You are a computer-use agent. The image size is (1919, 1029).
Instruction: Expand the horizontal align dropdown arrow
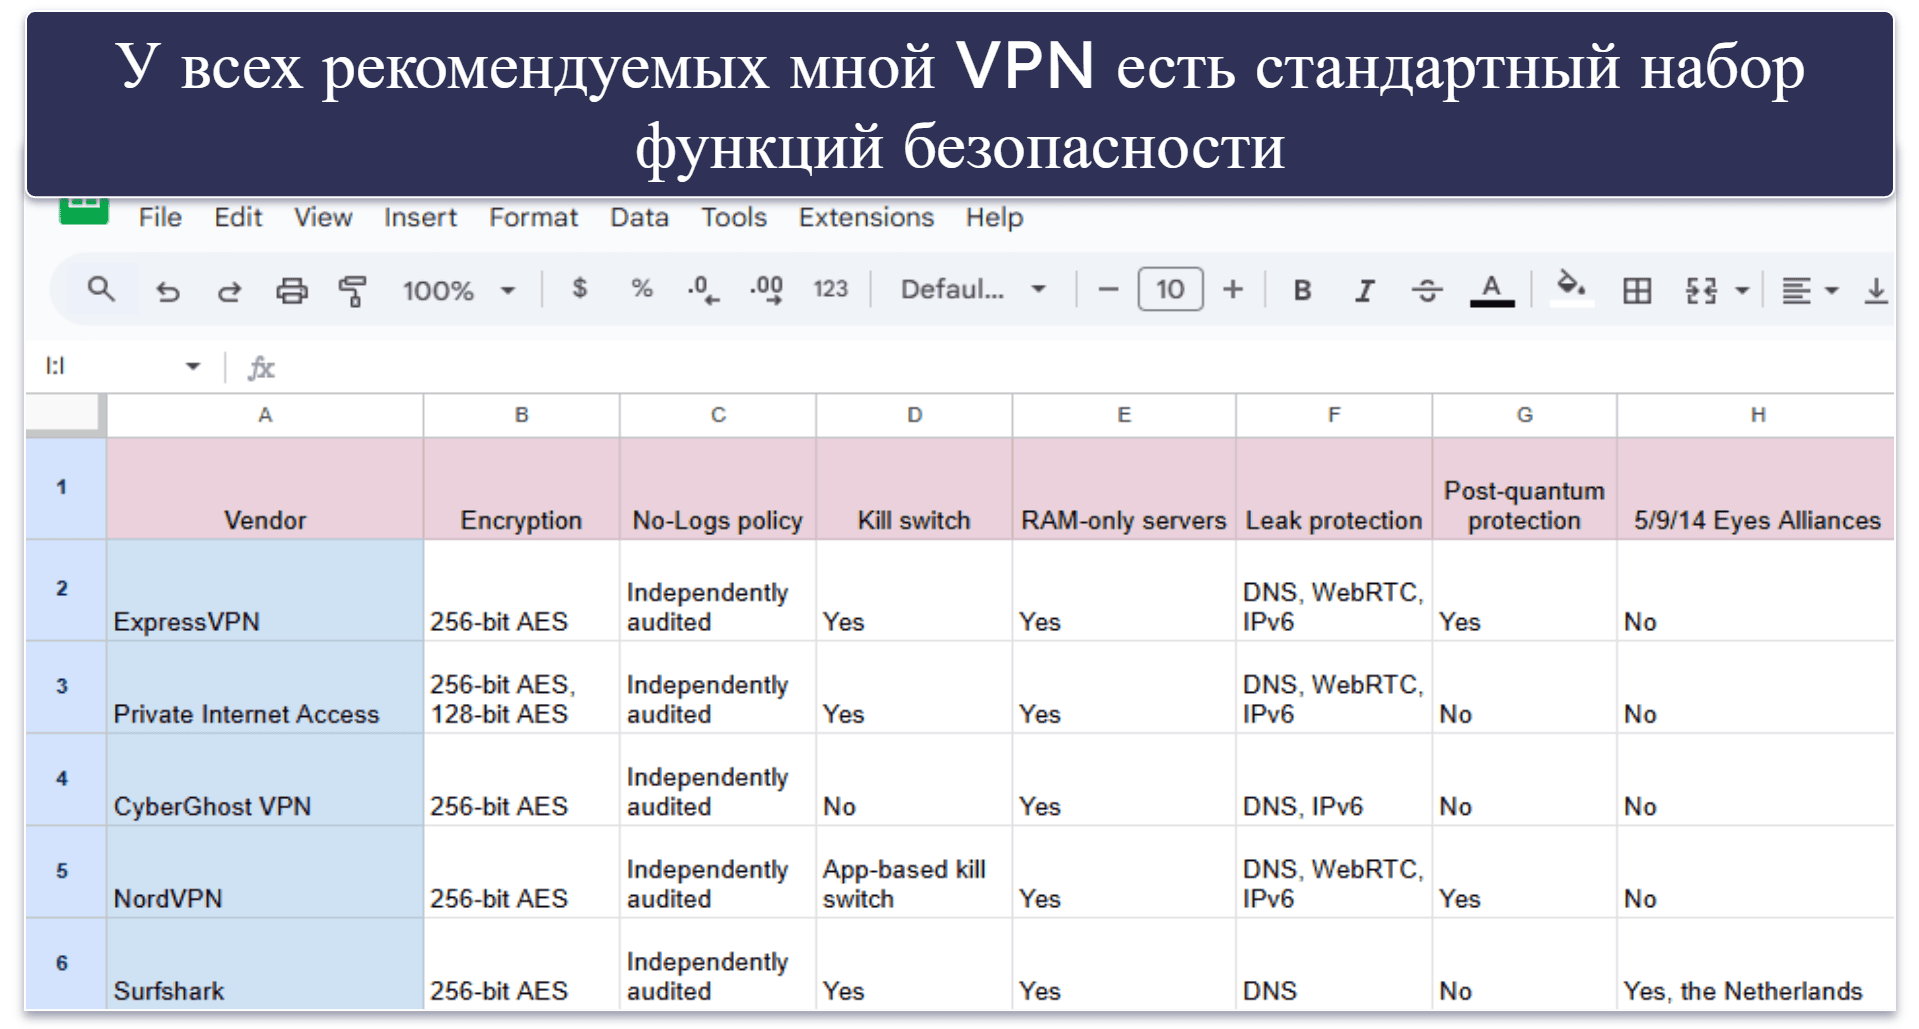[x=1832, y=291]
